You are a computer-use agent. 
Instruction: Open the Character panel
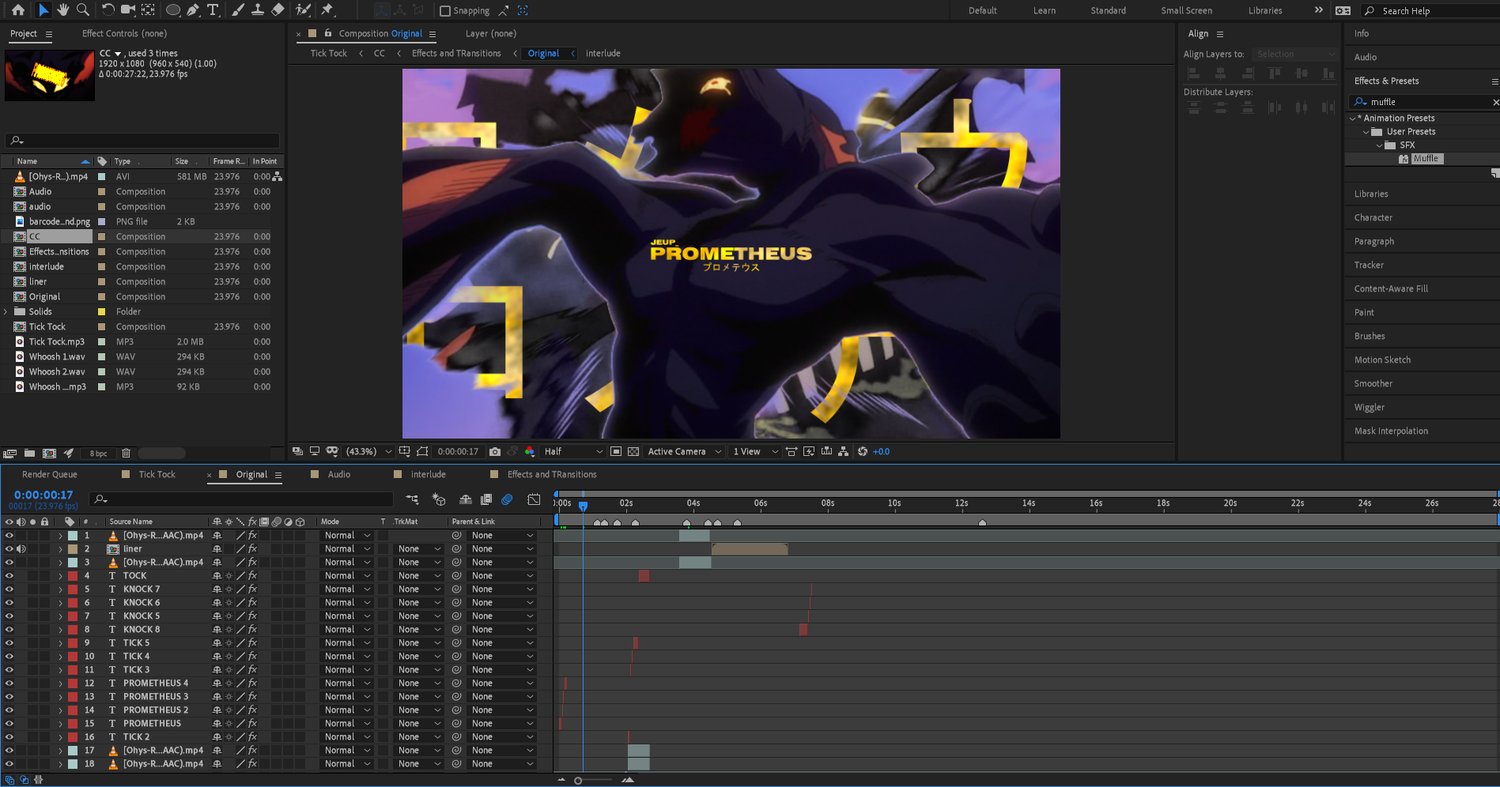(x=1373, y=218)
